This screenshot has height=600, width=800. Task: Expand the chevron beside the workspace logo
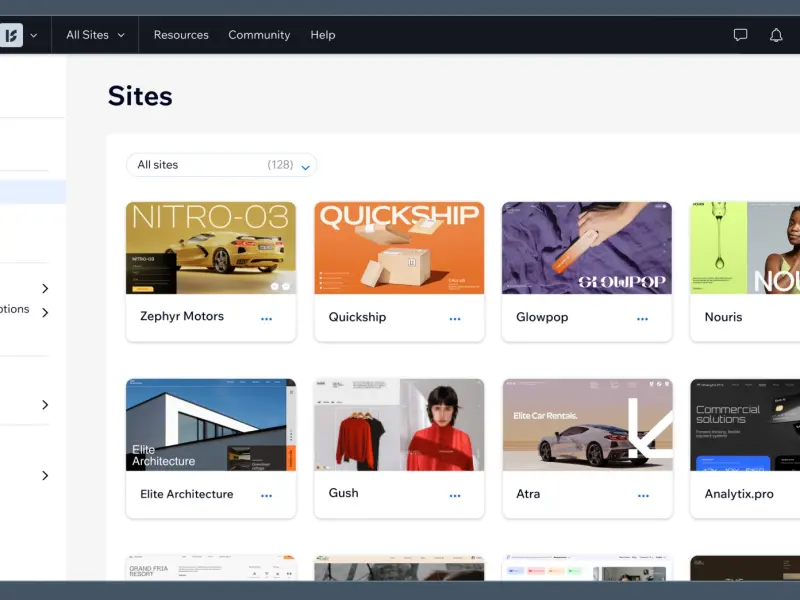34,36
